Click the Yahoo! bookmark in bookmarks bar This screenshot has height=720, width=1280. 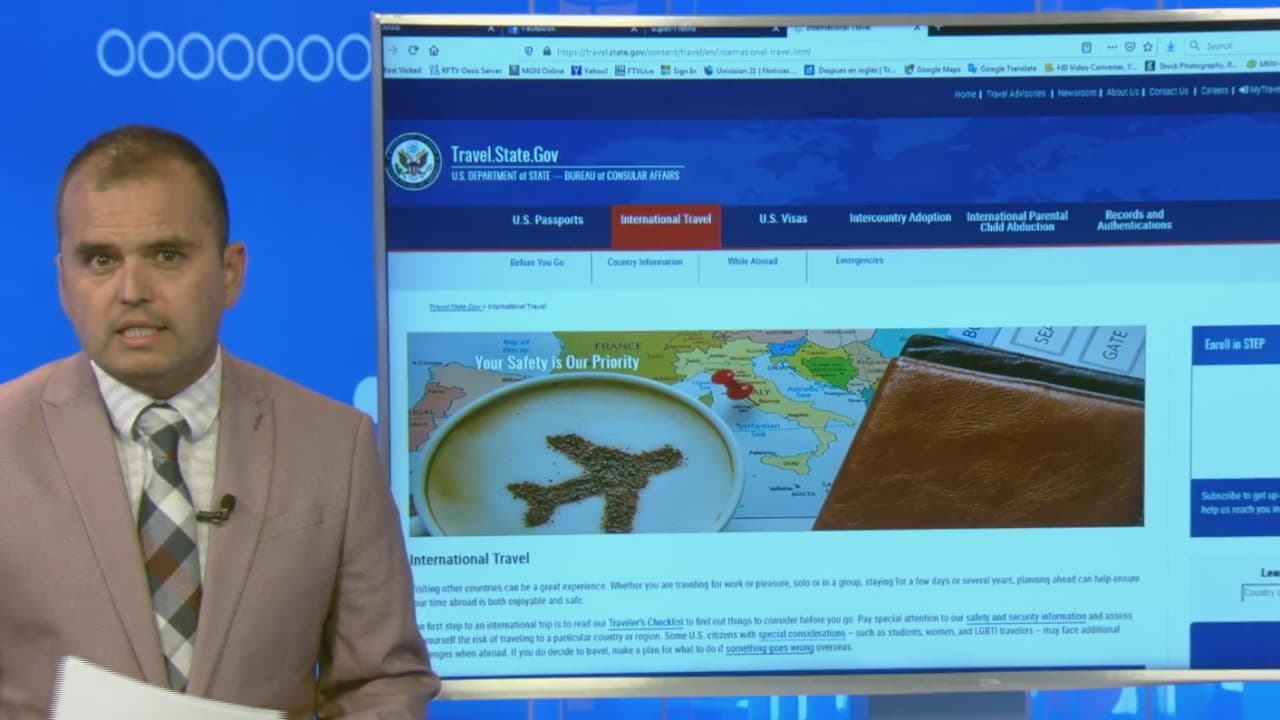pyautogui.click(x=589, y=71)
